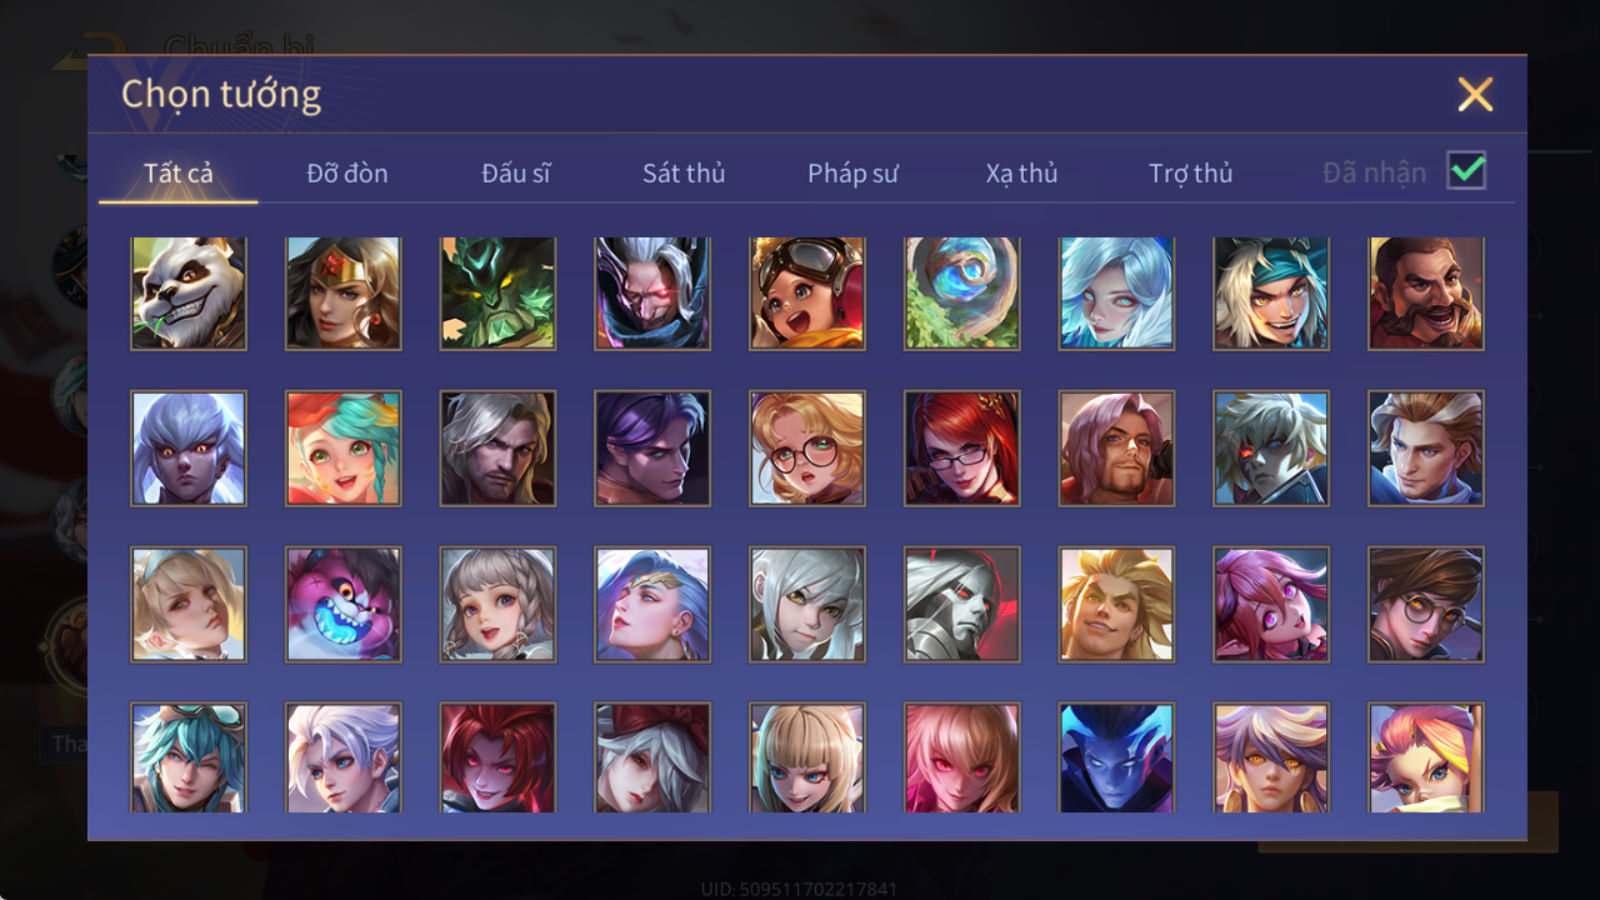The height and width of the screenshot is (900, 1600).
Task: Switch to the Đỡ đòn tab
Action: point(347,173)
